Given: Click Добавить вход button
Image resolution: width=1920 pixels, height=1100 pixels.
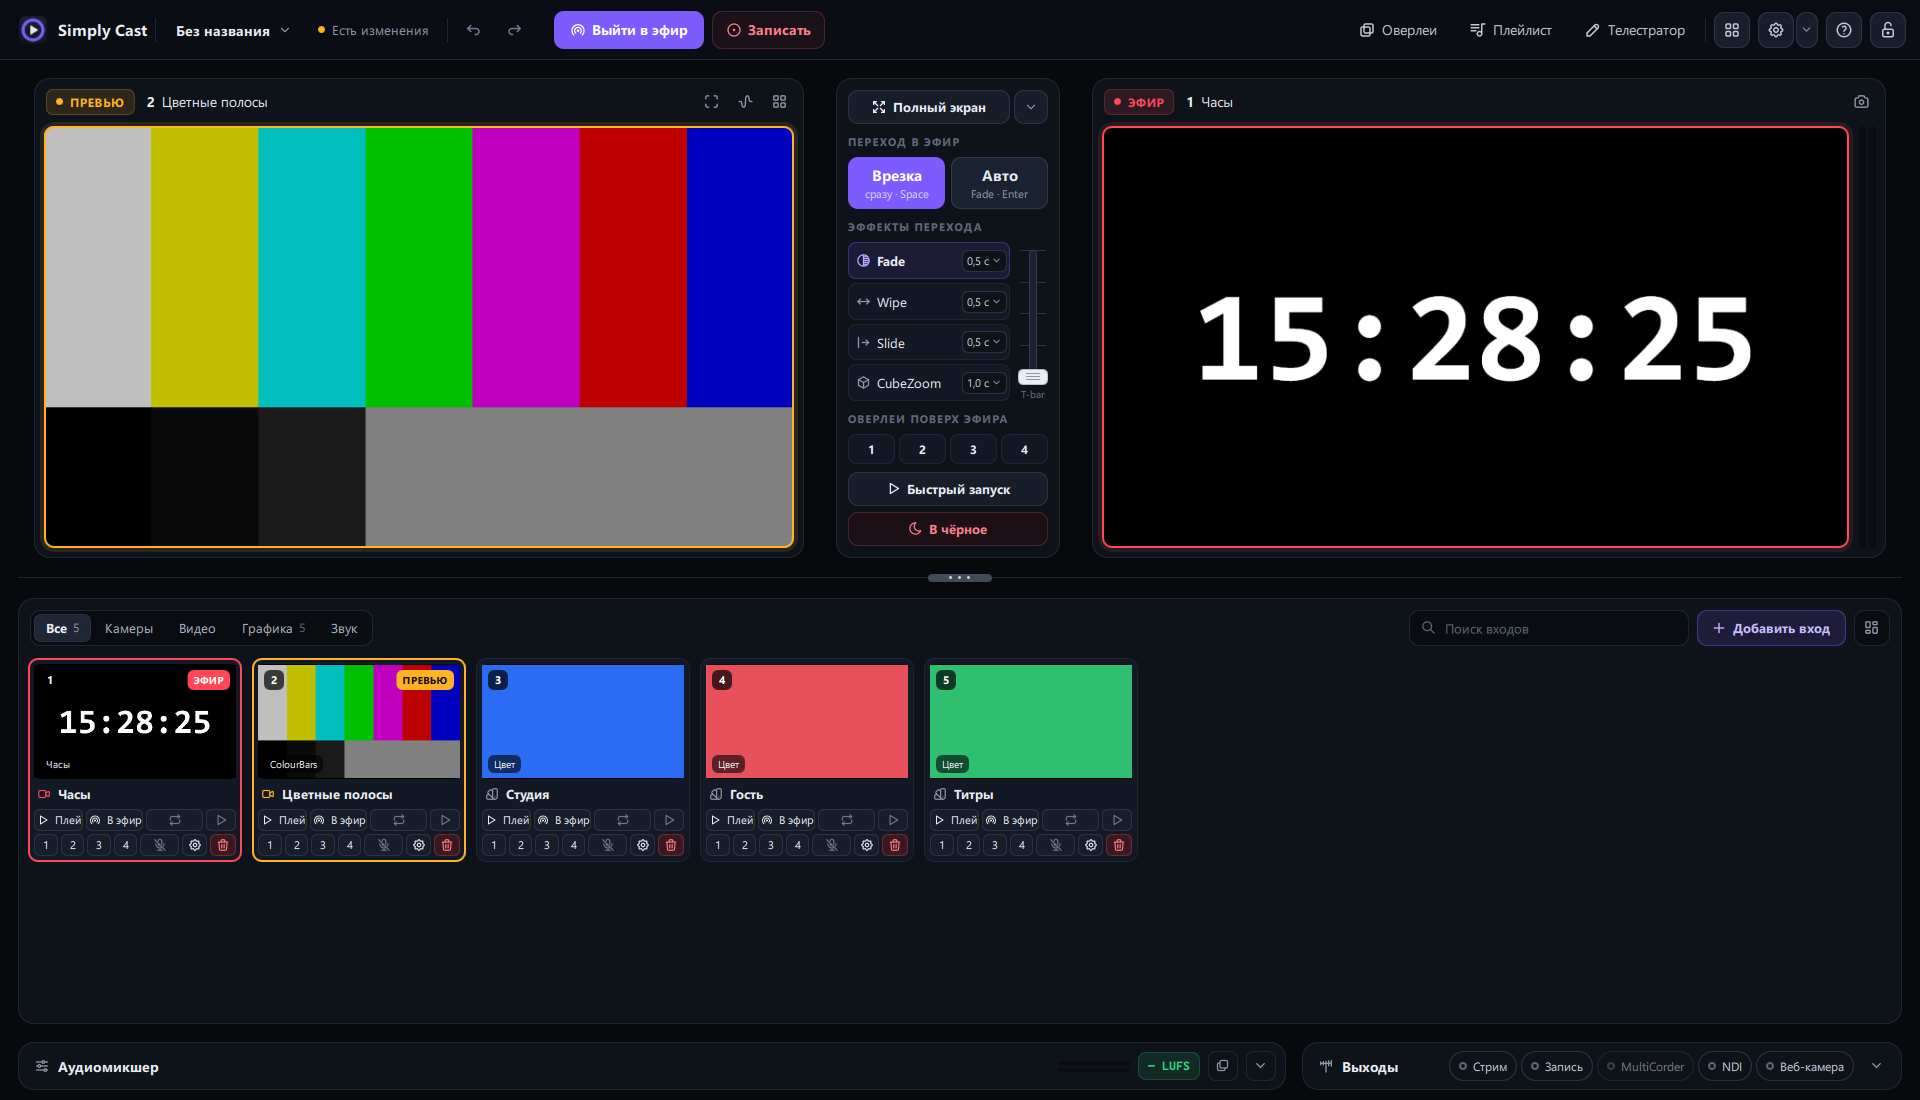Looking at the screenshot, I should click(x=1771, y=628).
